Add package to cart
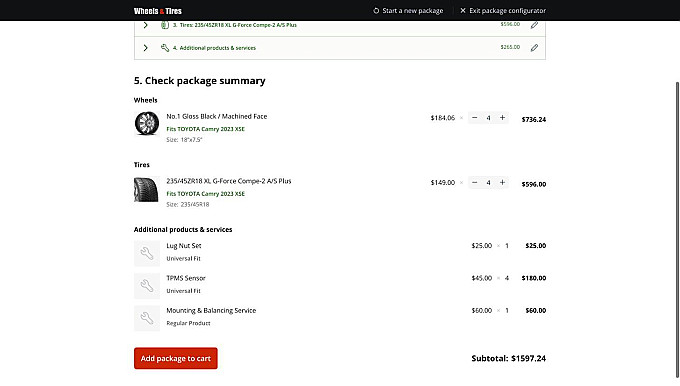 click(x=176, y=358)
